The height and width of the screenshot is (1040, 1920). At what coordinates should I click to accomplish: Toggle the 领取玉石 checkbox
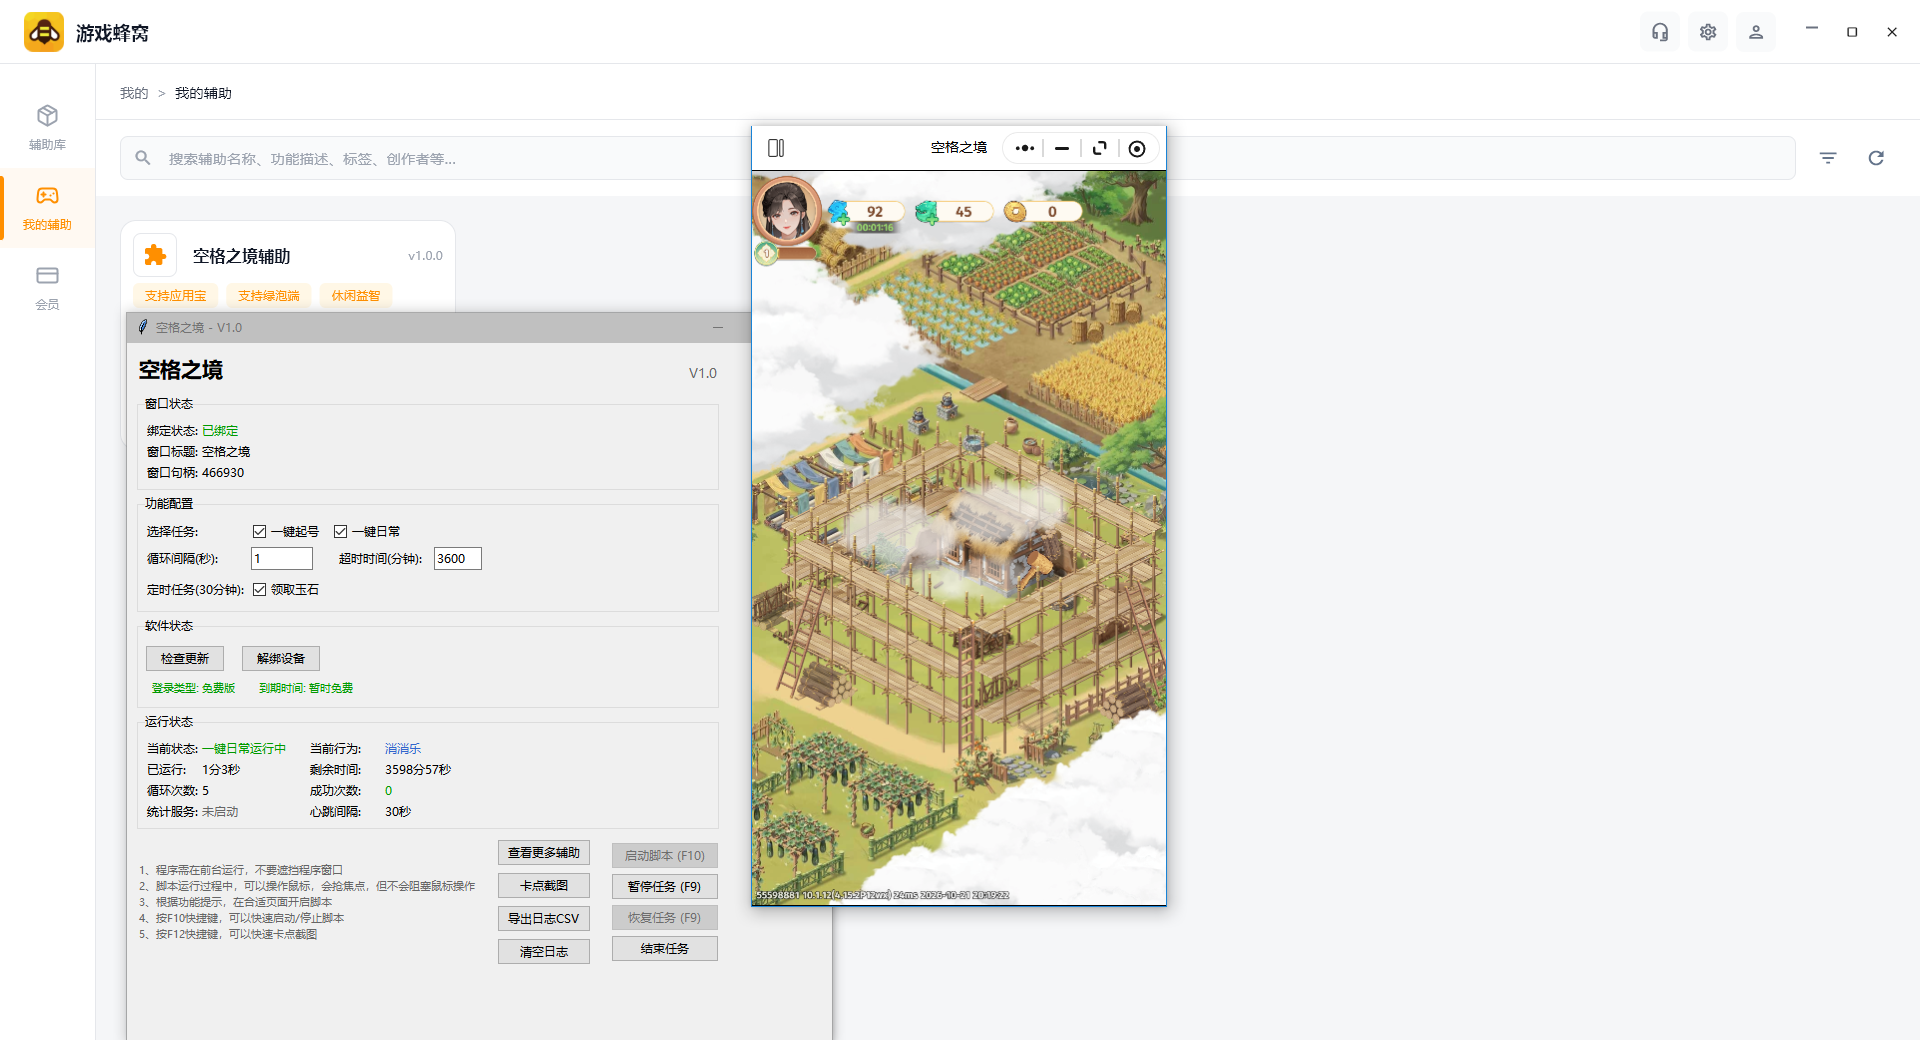coord(259,590)
